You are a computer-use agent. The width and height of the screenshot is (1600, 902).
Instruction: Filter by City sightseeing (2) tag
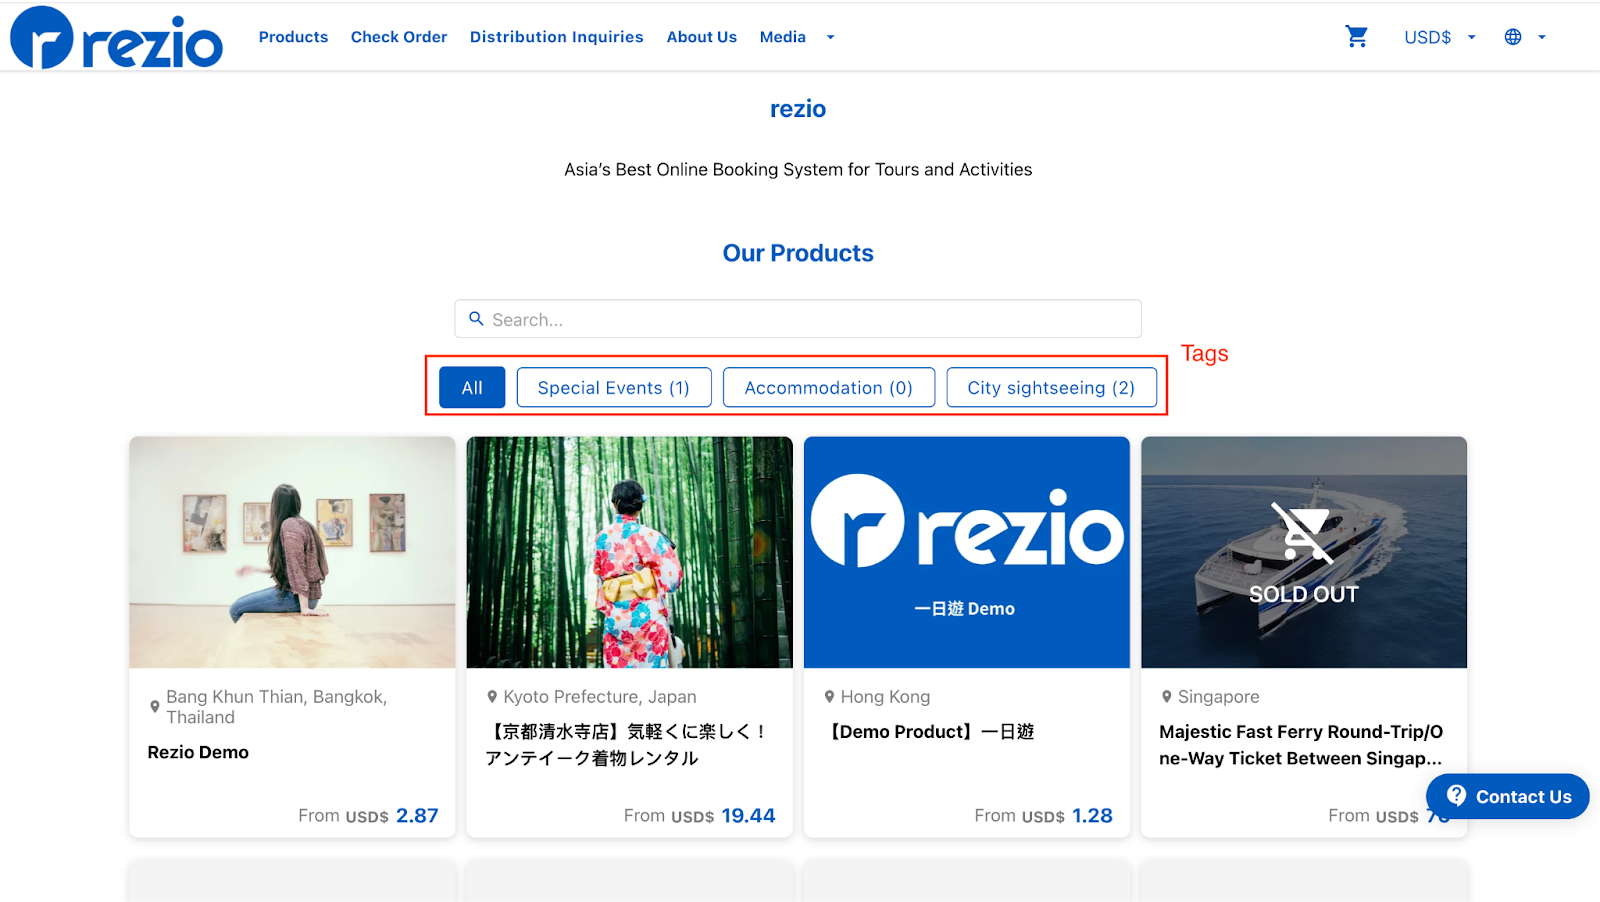click(1051, 388)
